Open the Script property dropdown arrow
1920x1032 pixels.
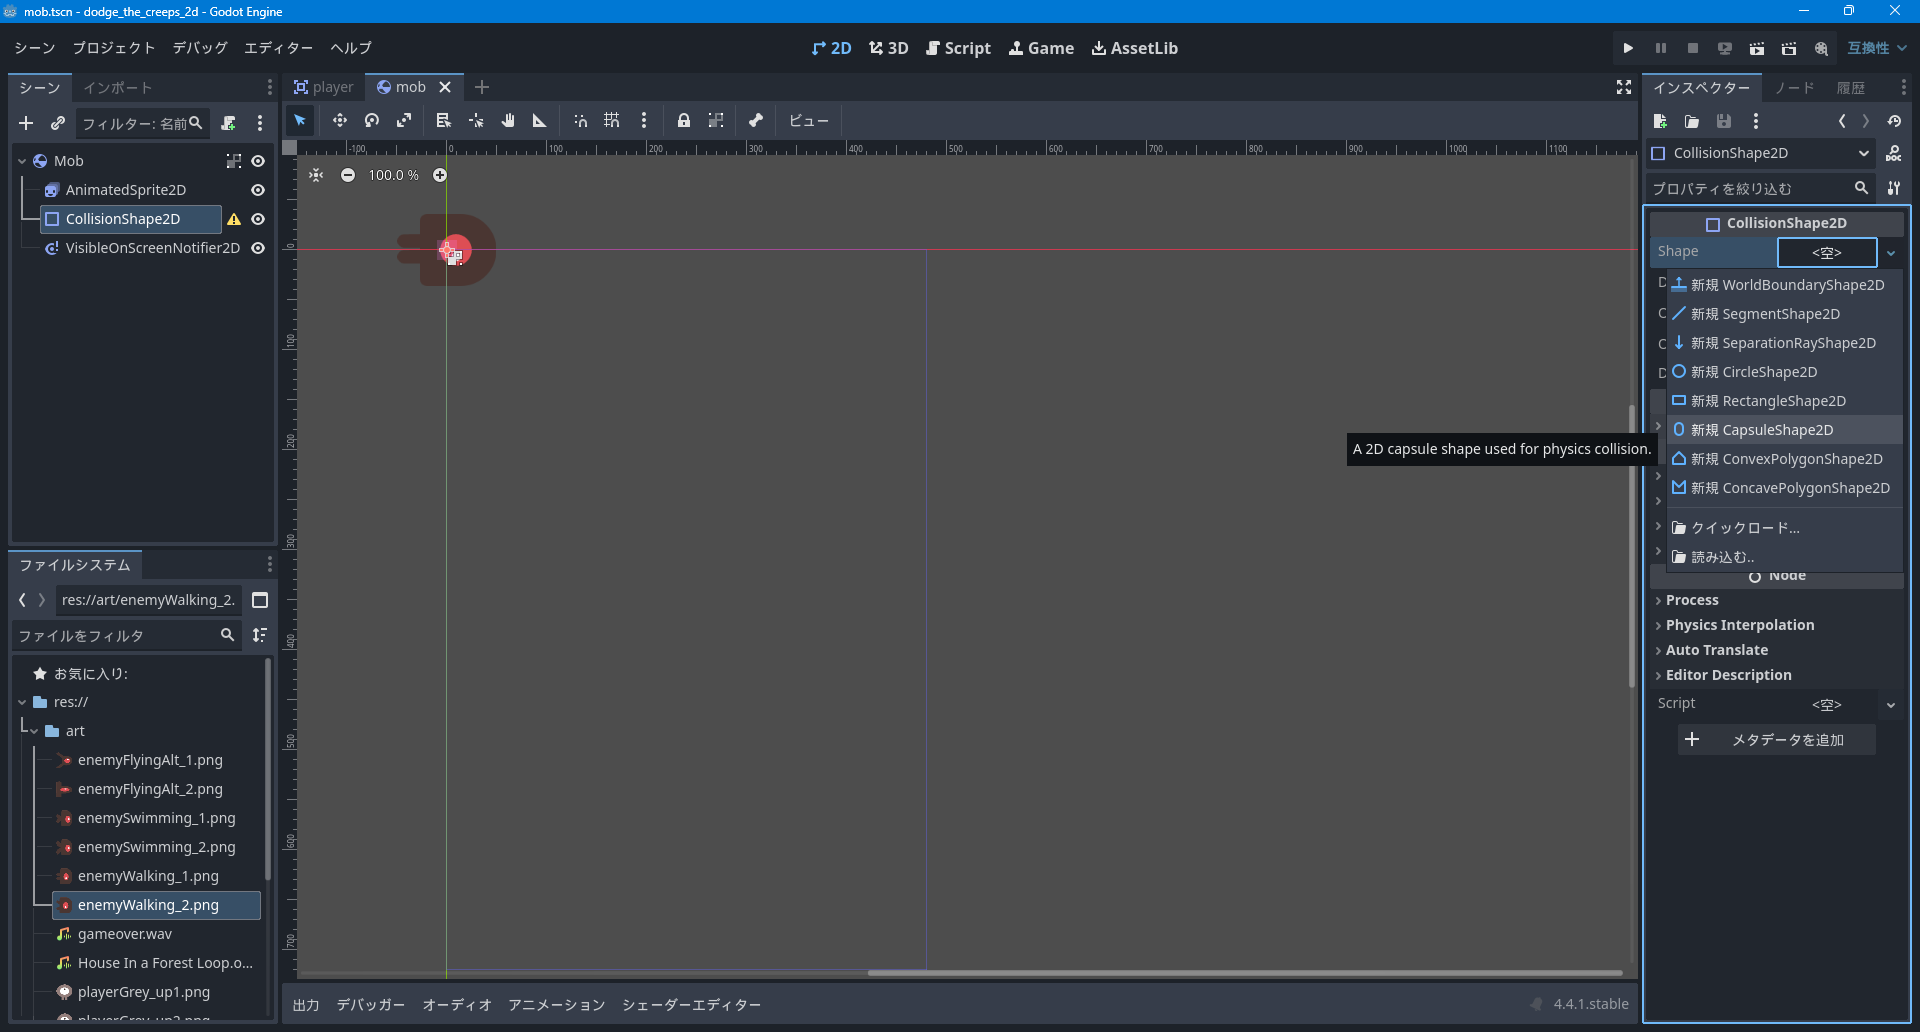(1891, 704)
